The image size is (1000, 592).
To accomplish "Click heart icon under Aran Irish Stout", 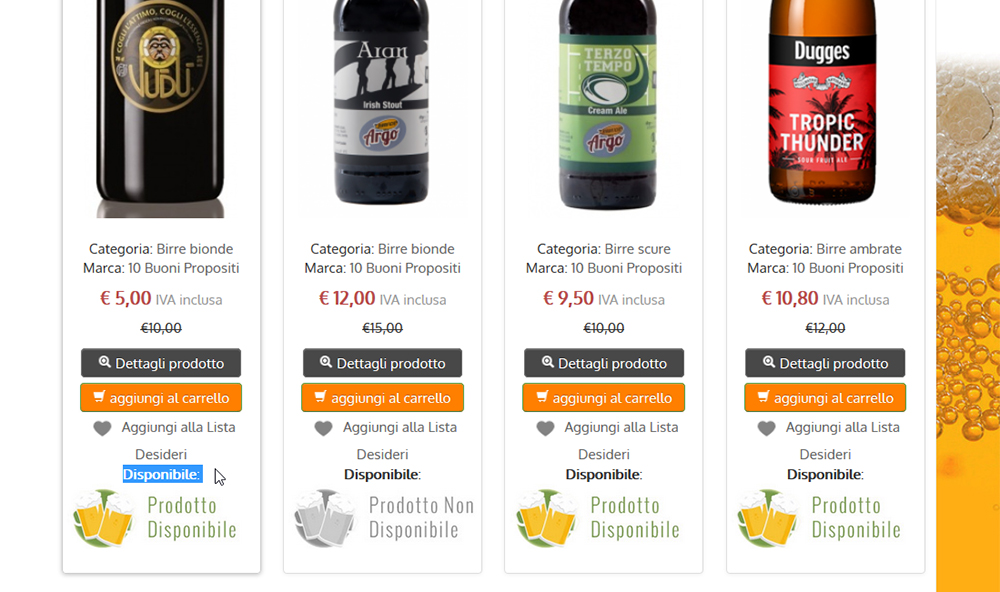I will 323,429.
